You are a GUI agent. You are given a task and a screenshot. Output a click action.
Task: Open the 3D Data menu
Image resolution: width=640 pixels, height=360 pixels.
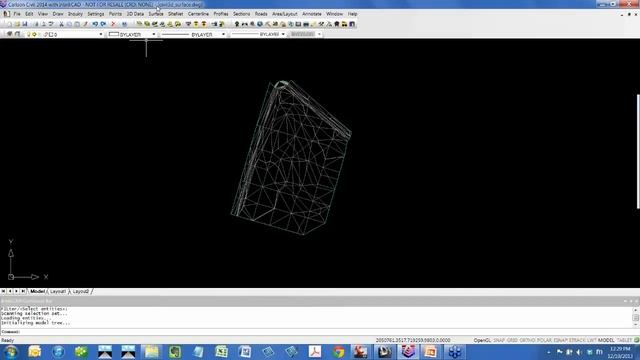coord(135,14)
